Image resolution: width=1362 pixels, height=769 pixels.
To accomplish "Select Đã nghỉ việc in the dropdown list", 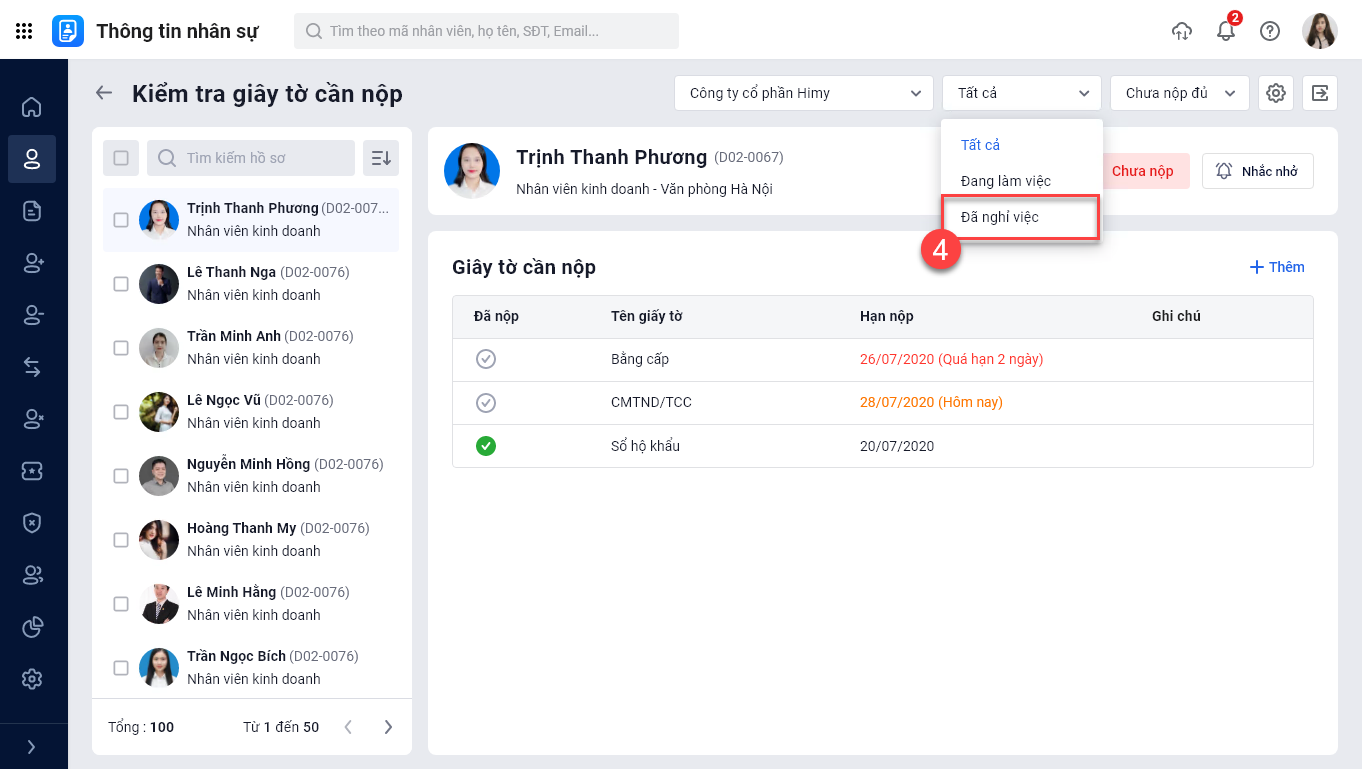I will click(x=1022, y=217).
